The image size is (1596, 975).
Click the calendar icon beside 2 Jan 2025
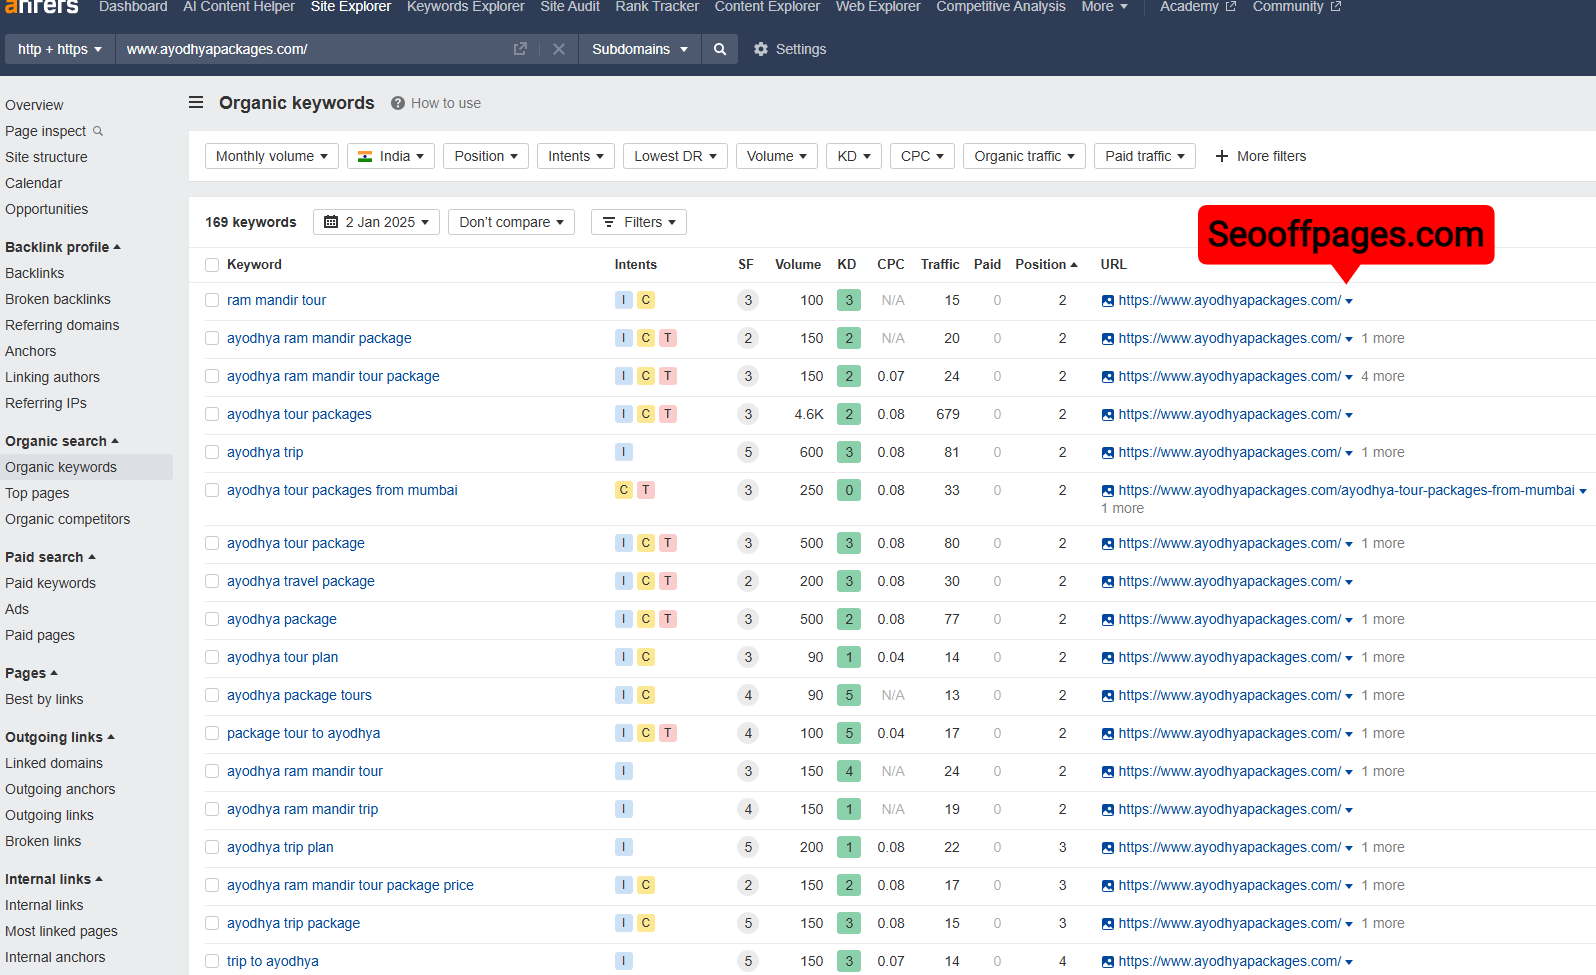point(331,222)
